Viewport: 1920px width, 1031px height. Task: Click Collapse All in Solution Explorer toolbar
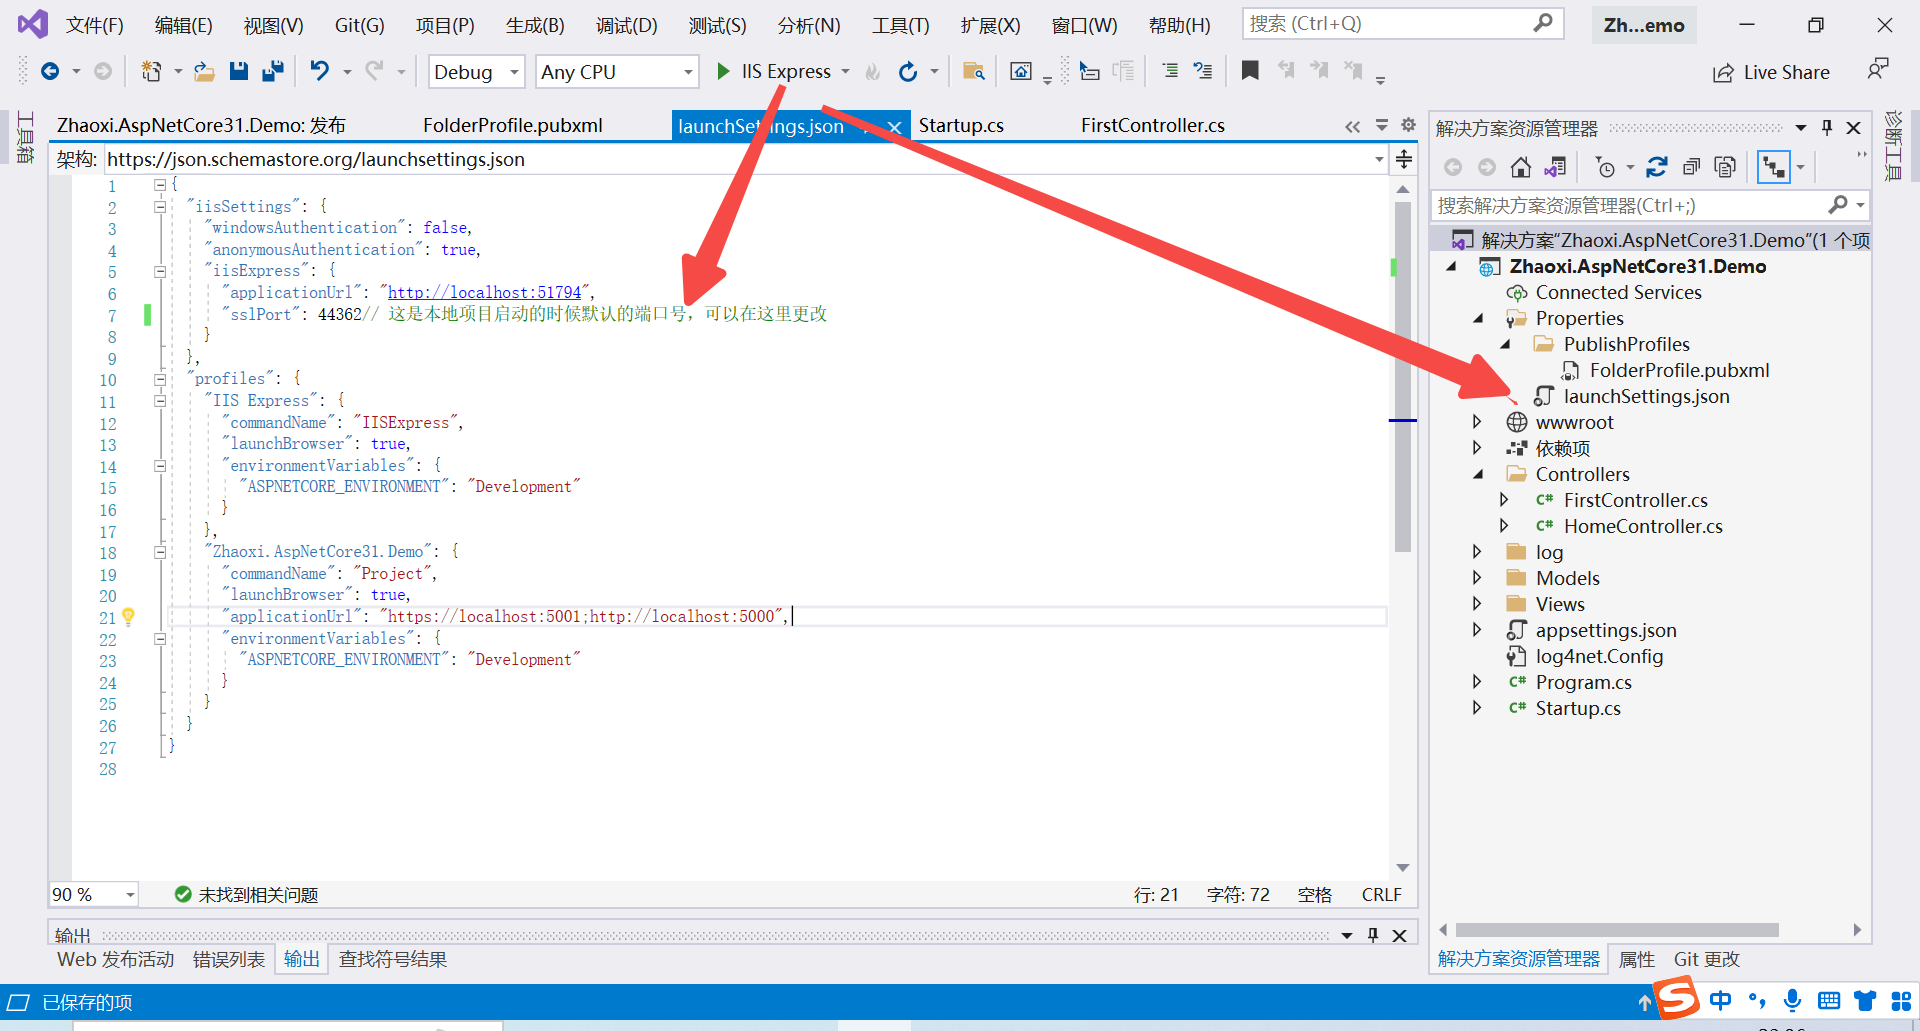1691,167
